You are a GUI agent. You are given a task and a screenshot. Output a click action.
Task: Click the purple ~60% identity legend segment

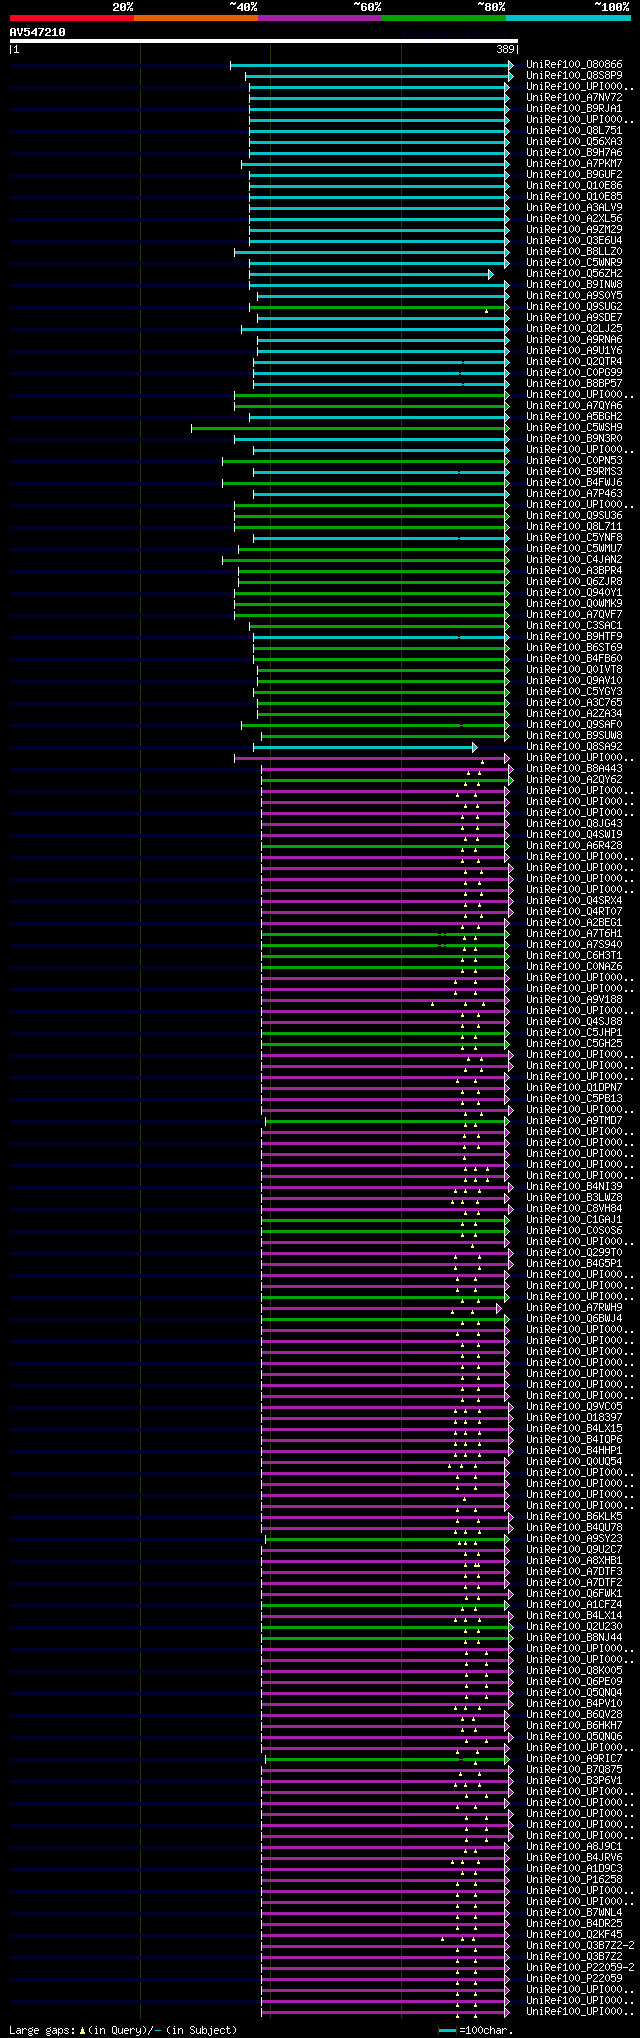(320, 18)
